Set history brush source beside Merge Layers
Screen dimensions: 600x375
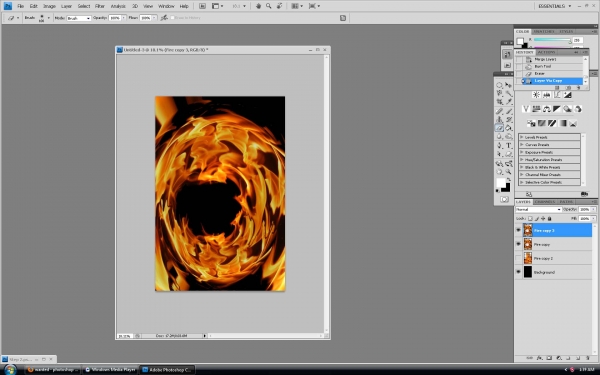click(x=519, y=59)
